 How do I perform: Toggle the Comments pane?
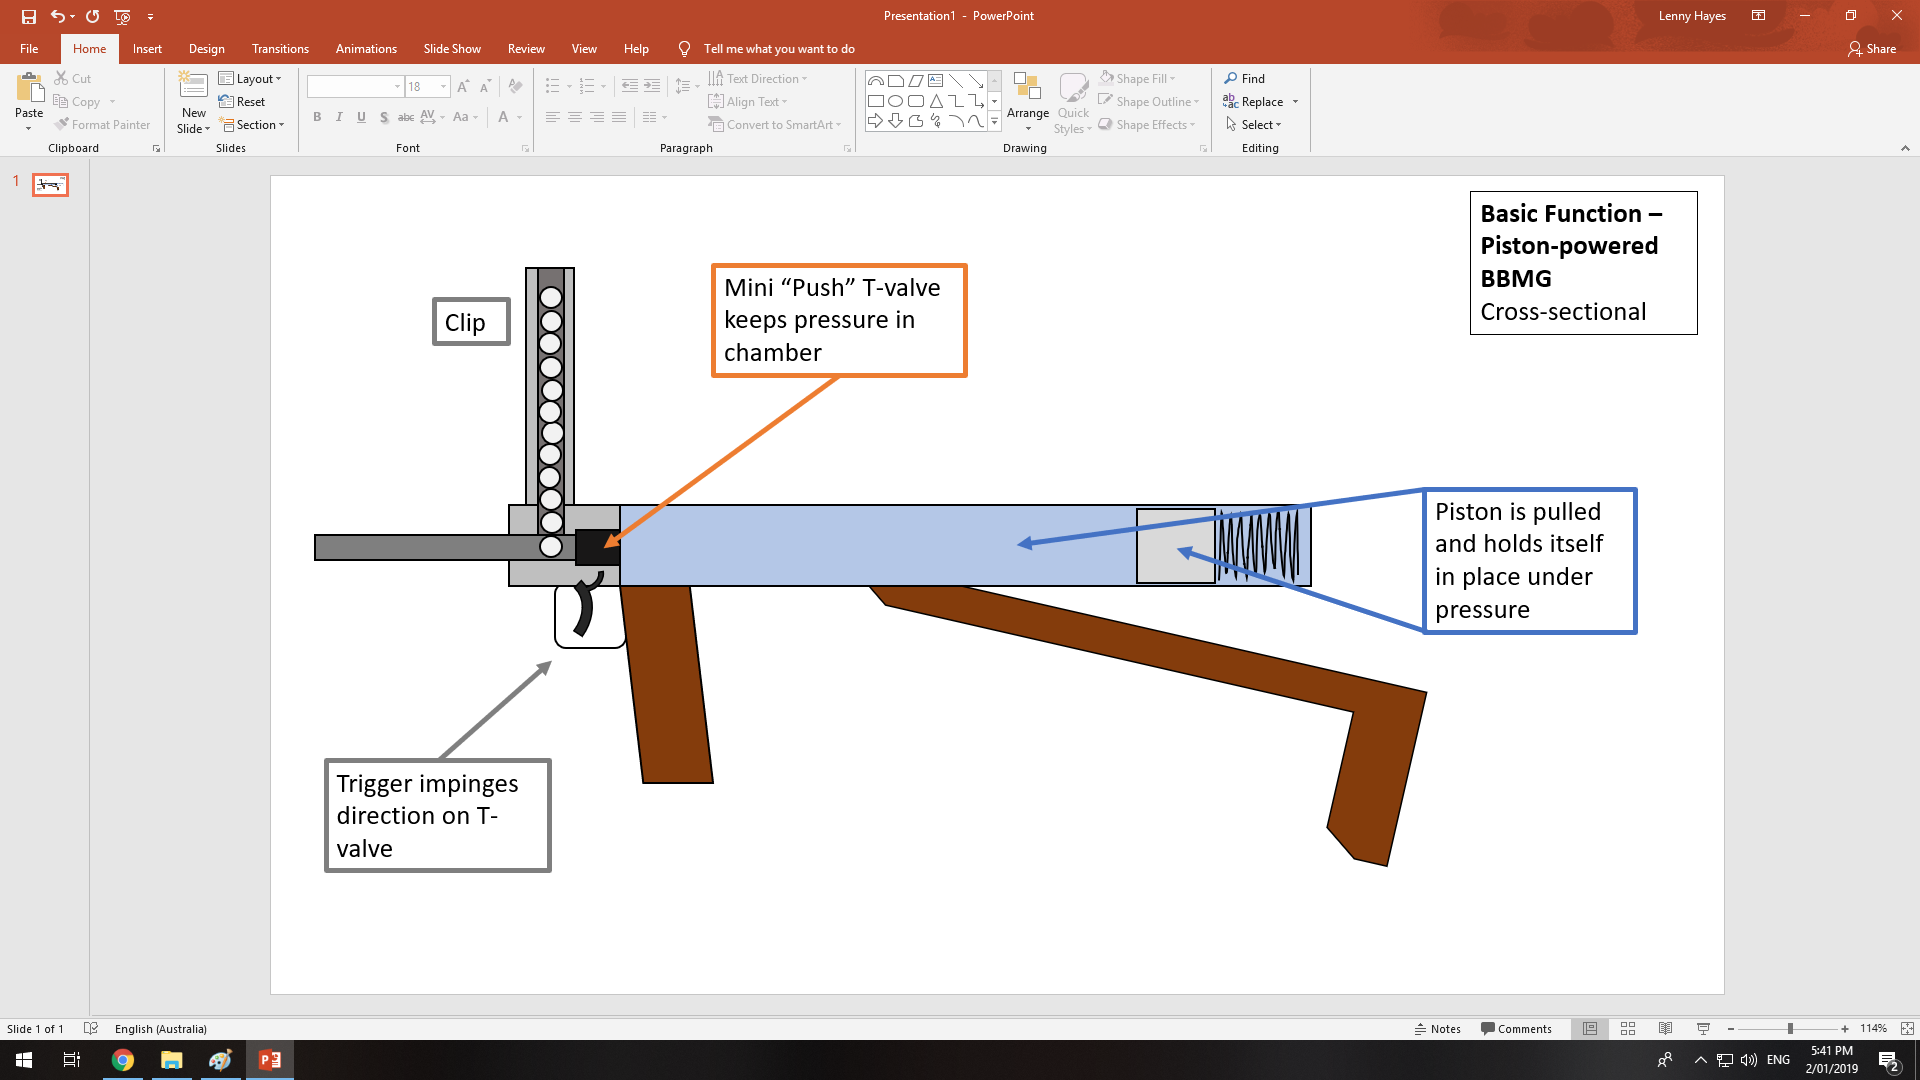coord(1516,1028)
